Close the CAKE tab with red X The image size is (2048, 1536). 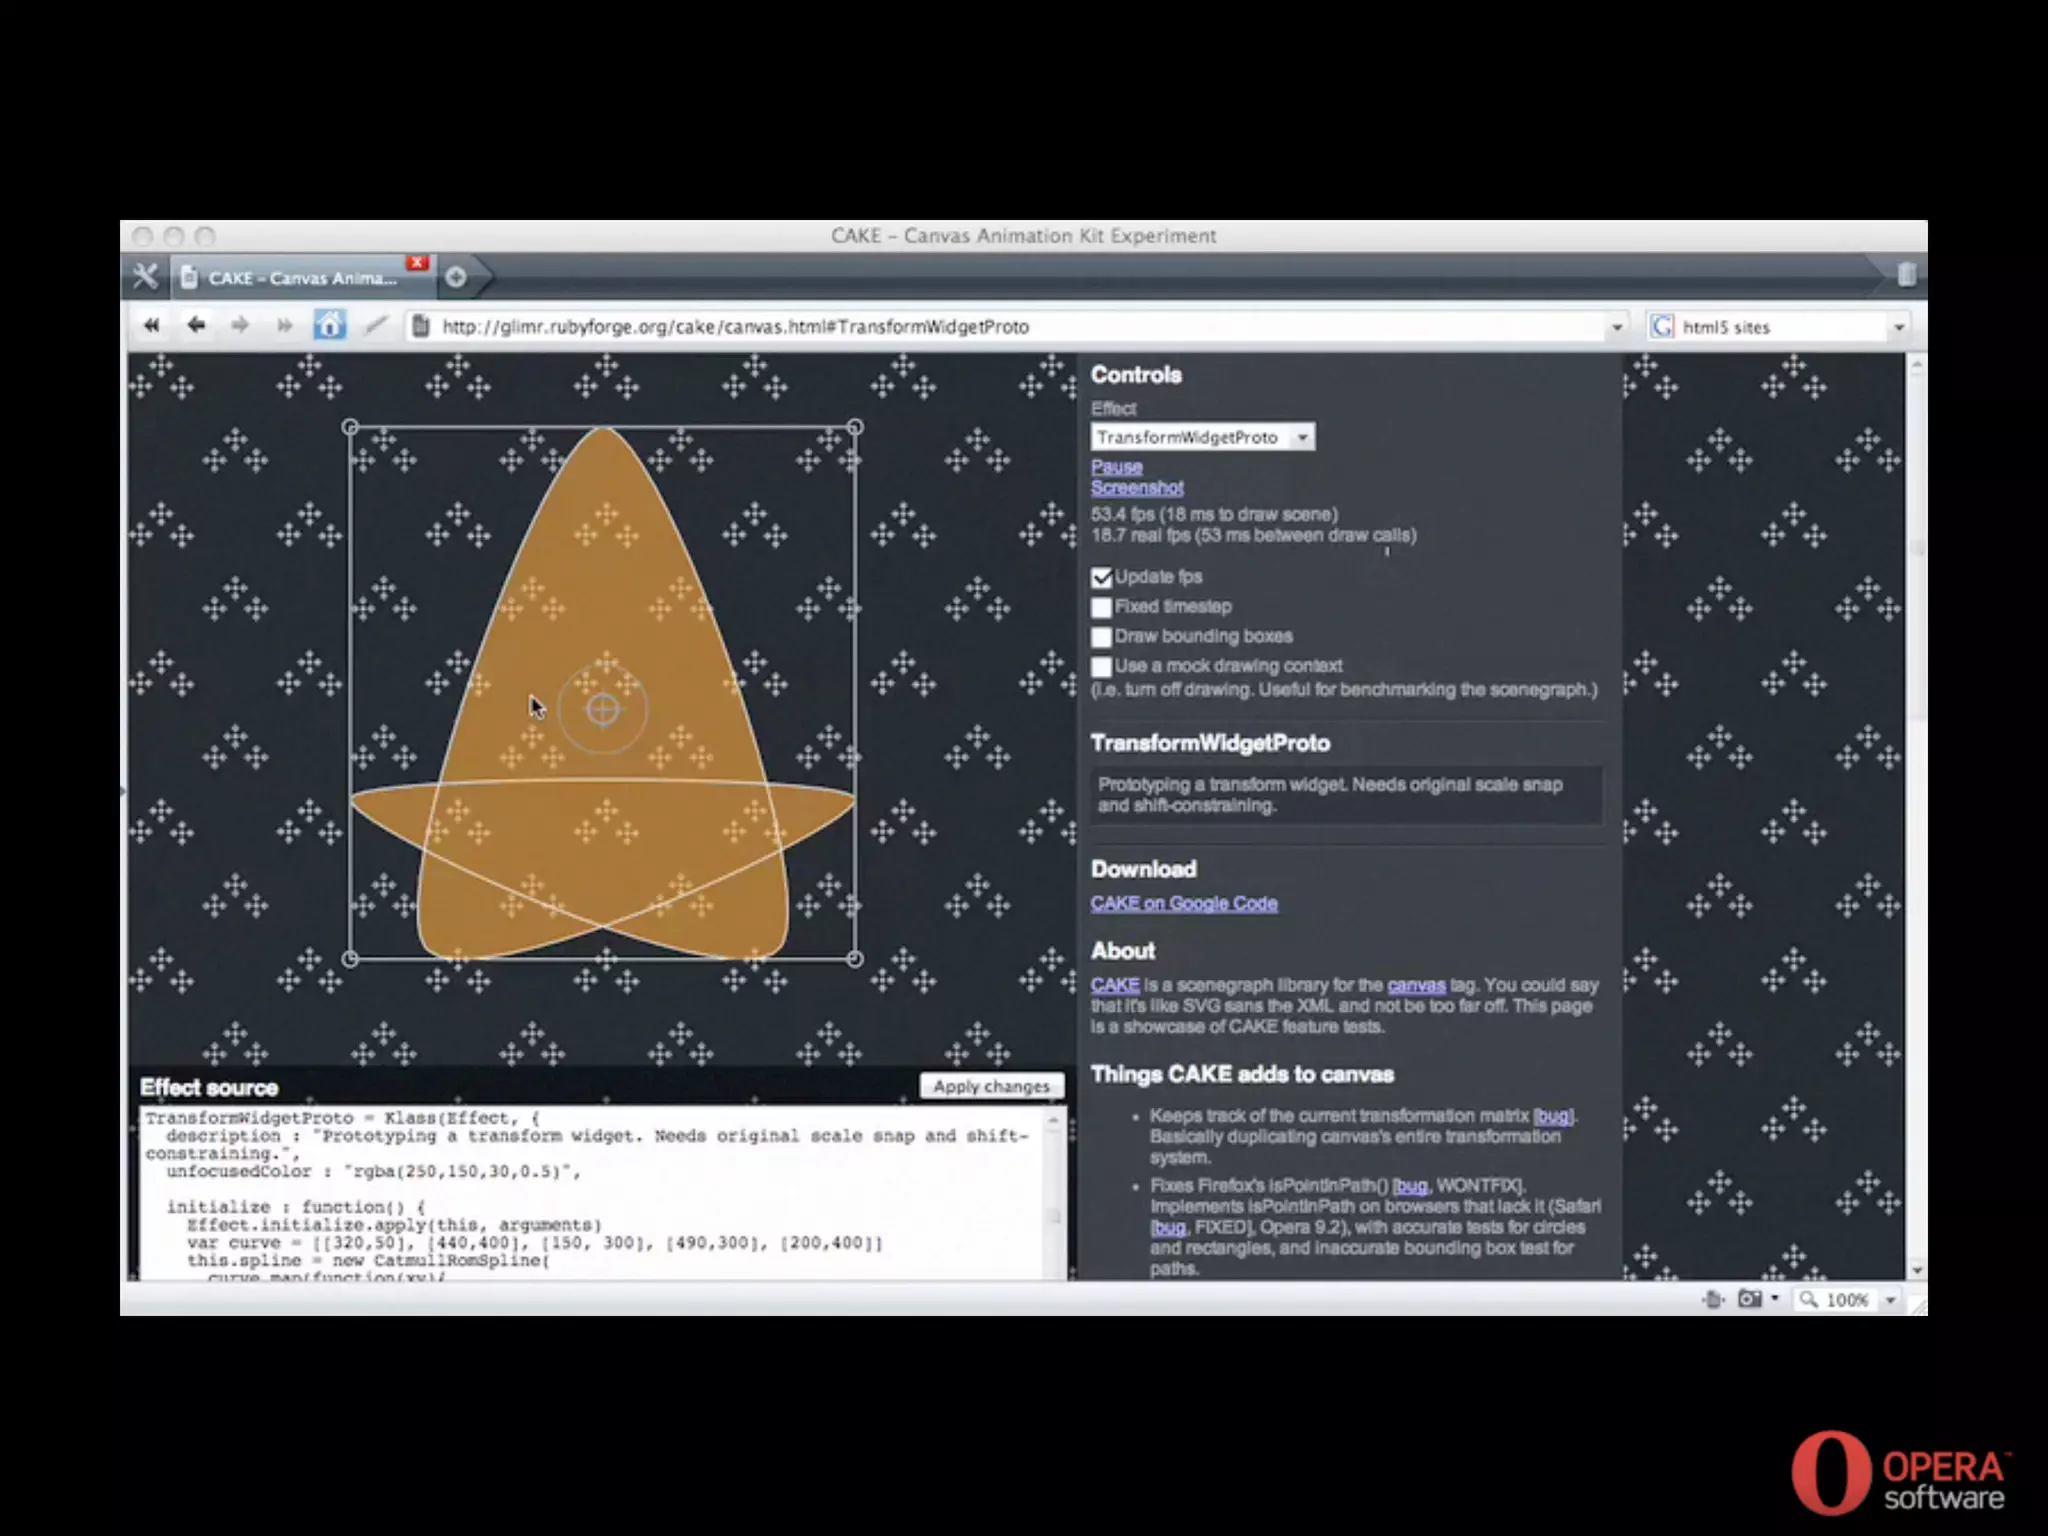pyautogui.click(x=417, y=263)
